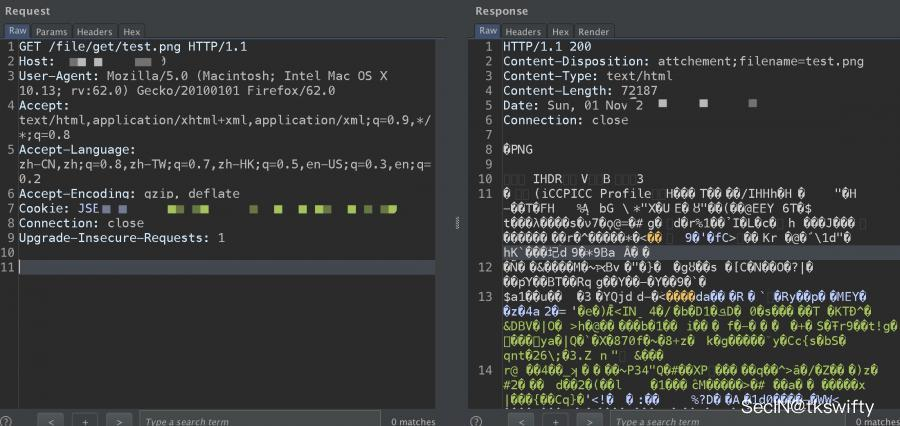Open the Request Hex tab
The image size is (900, 426).
[131, 32]
